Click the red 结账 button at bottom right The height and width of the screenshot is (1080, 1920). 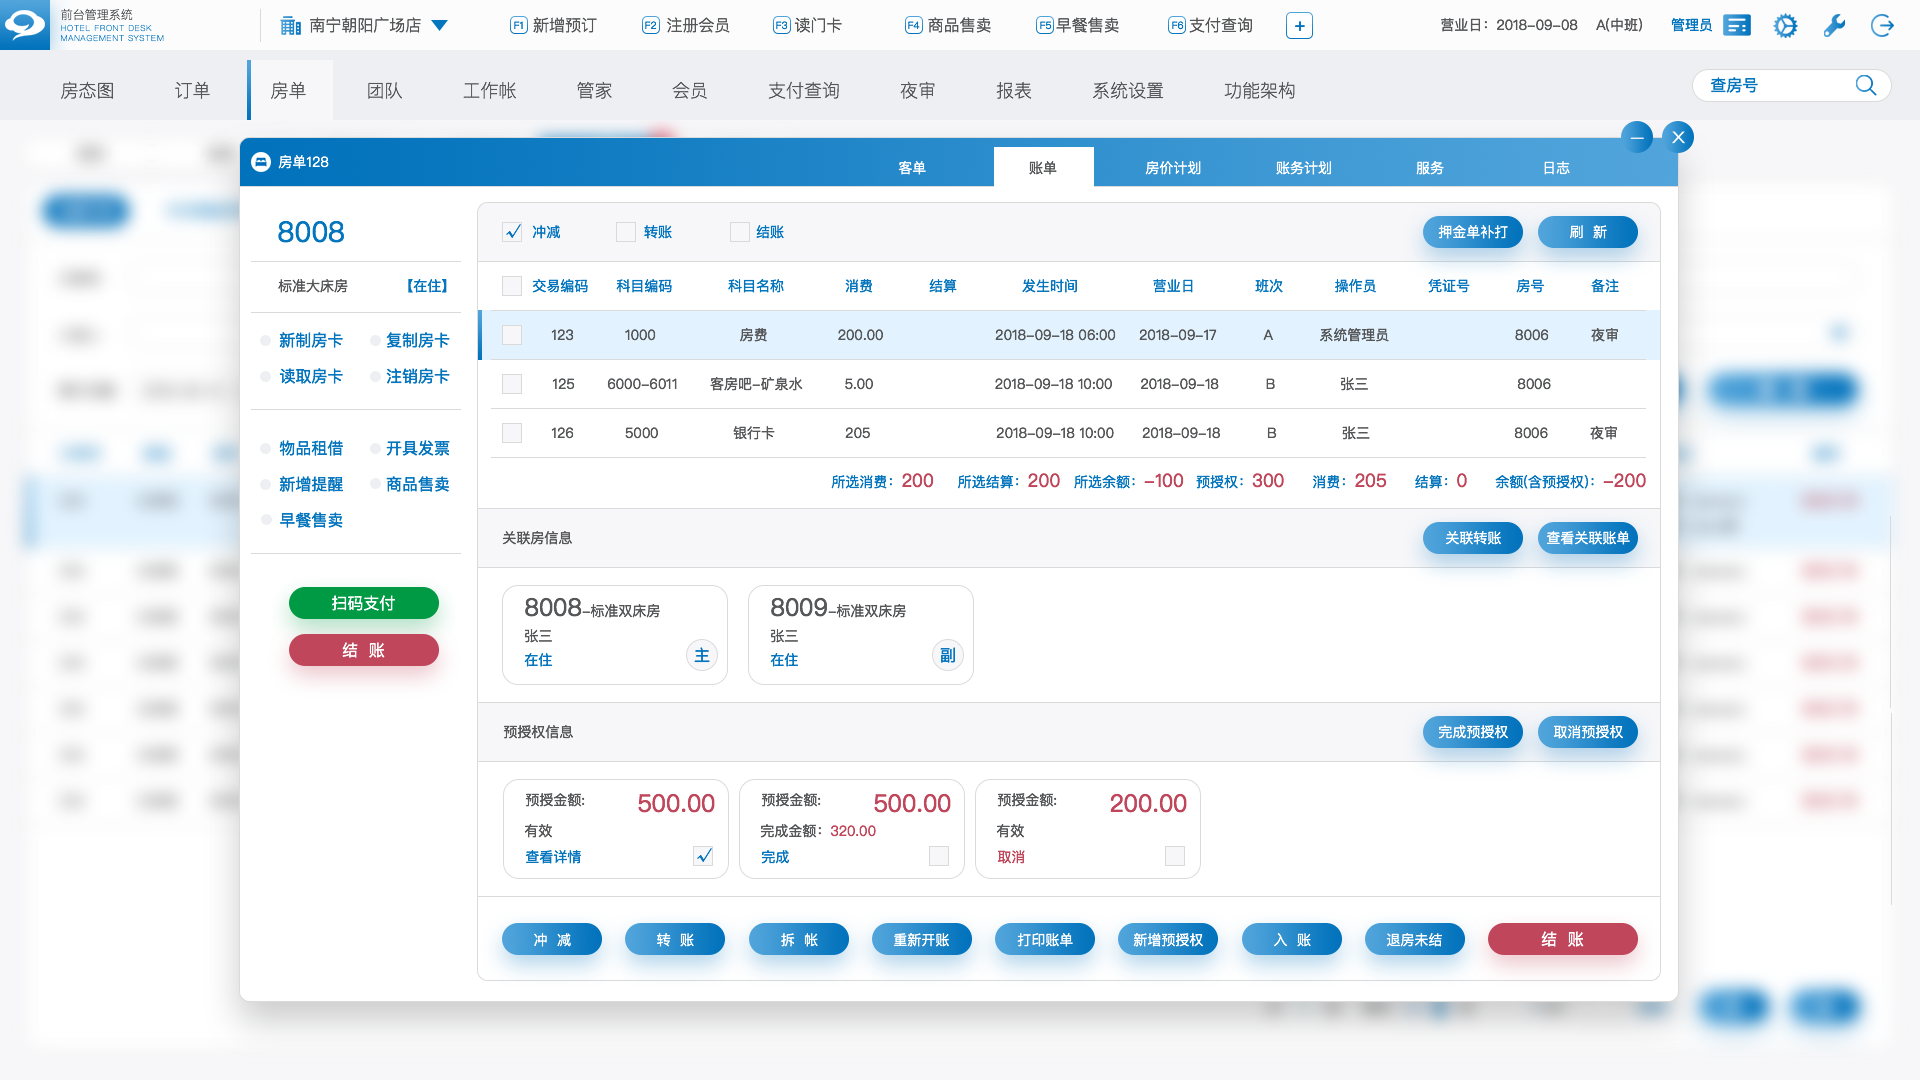(1562, 939)
